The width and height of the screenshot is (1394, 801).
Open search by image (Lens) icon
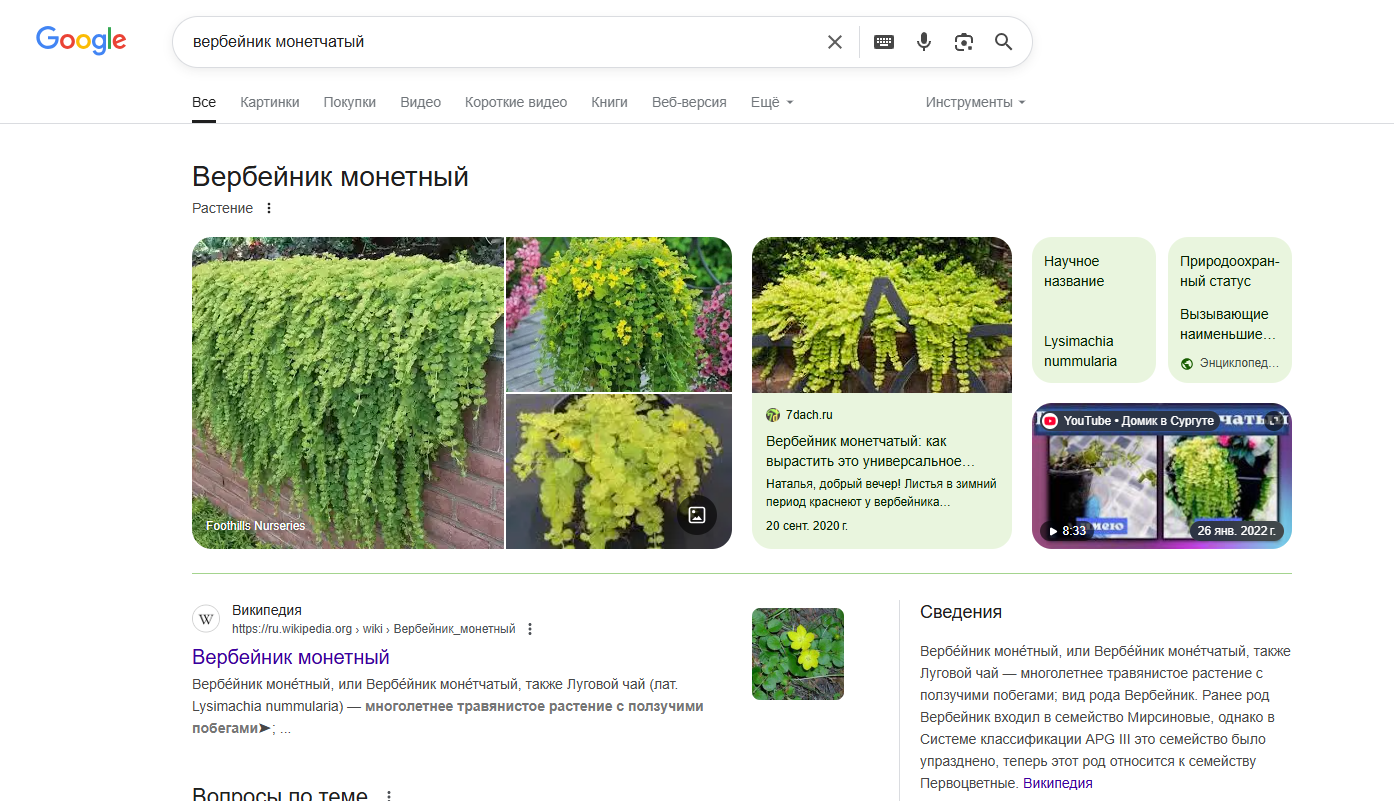click(x=963, y=42)
